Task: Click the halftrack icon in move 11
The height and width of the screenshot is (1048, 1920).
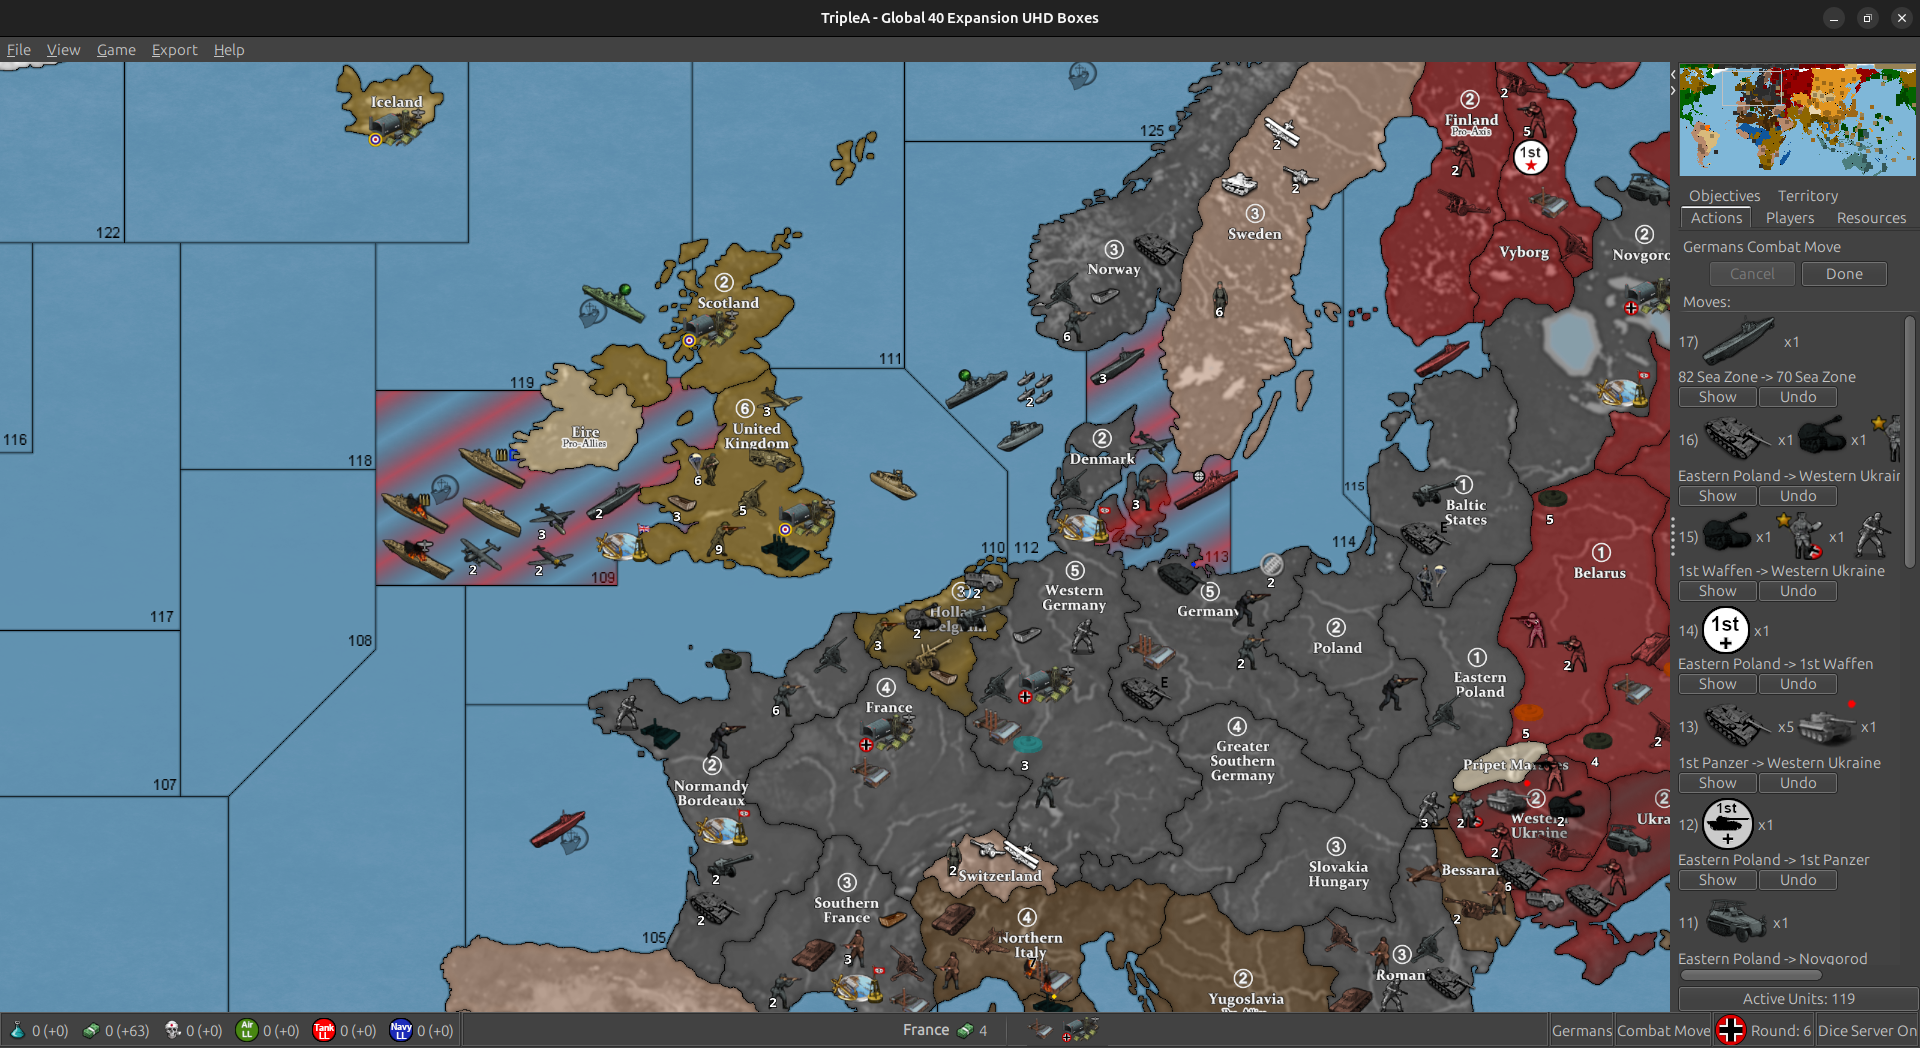Action: pyautogui.click(x=1736, y=921)
